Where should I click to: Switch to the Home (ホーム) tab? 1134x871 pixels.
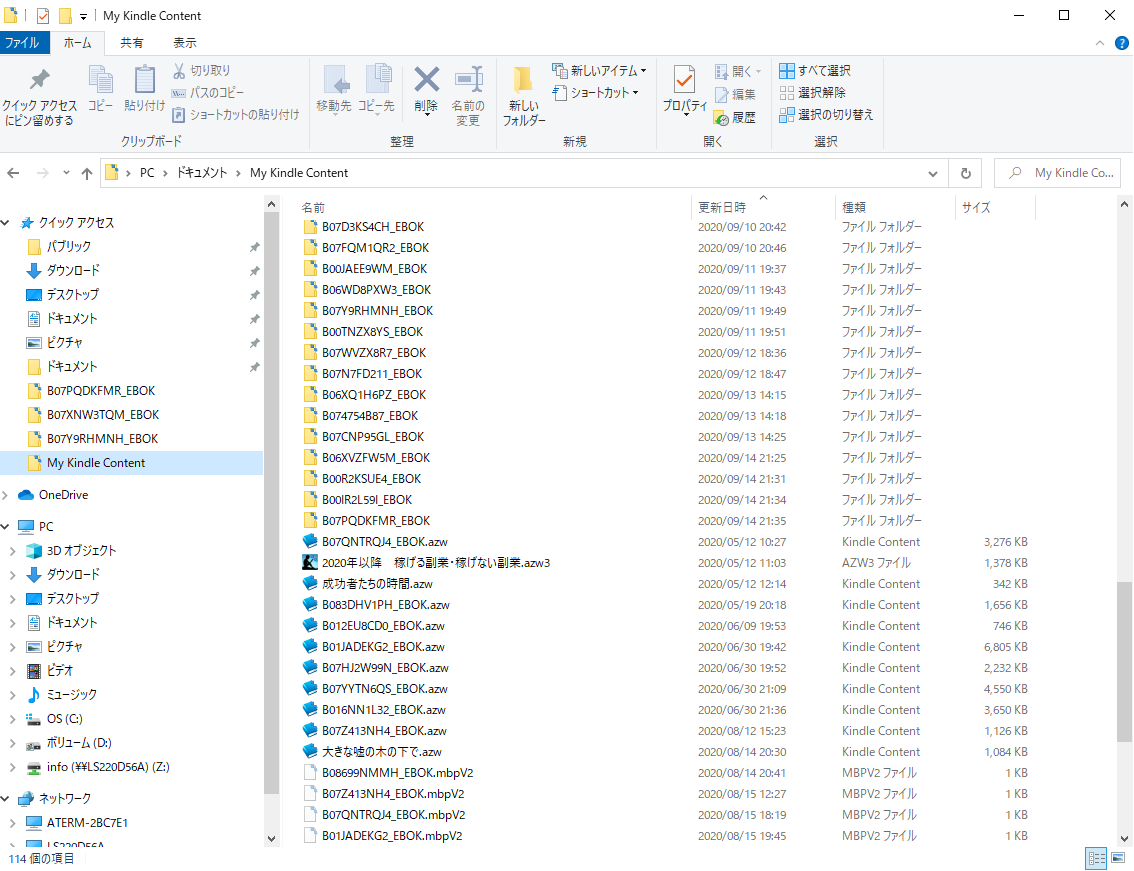click(77, 43)
